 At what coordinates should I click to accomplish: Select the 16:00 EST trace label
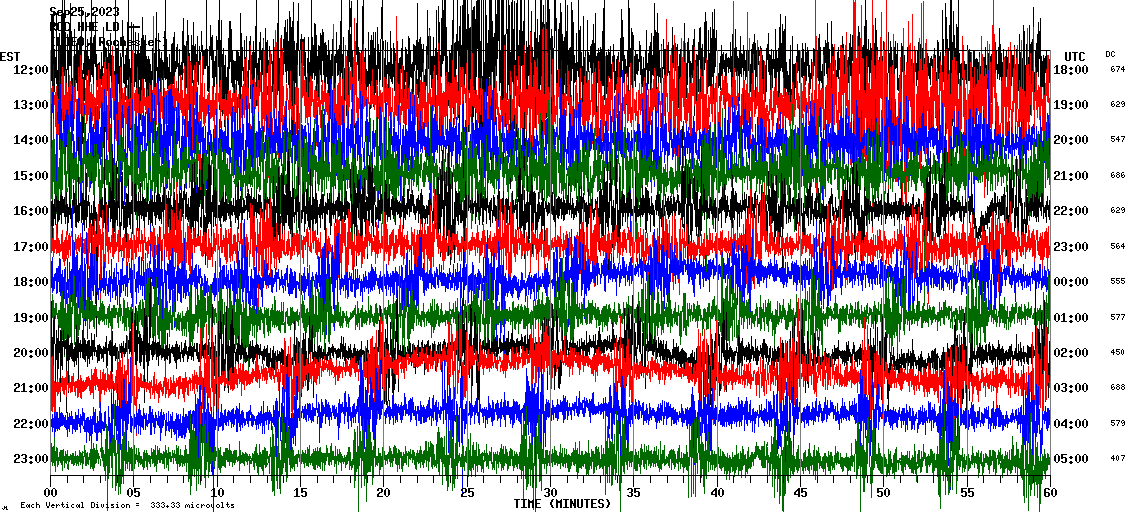click(30, 210)
